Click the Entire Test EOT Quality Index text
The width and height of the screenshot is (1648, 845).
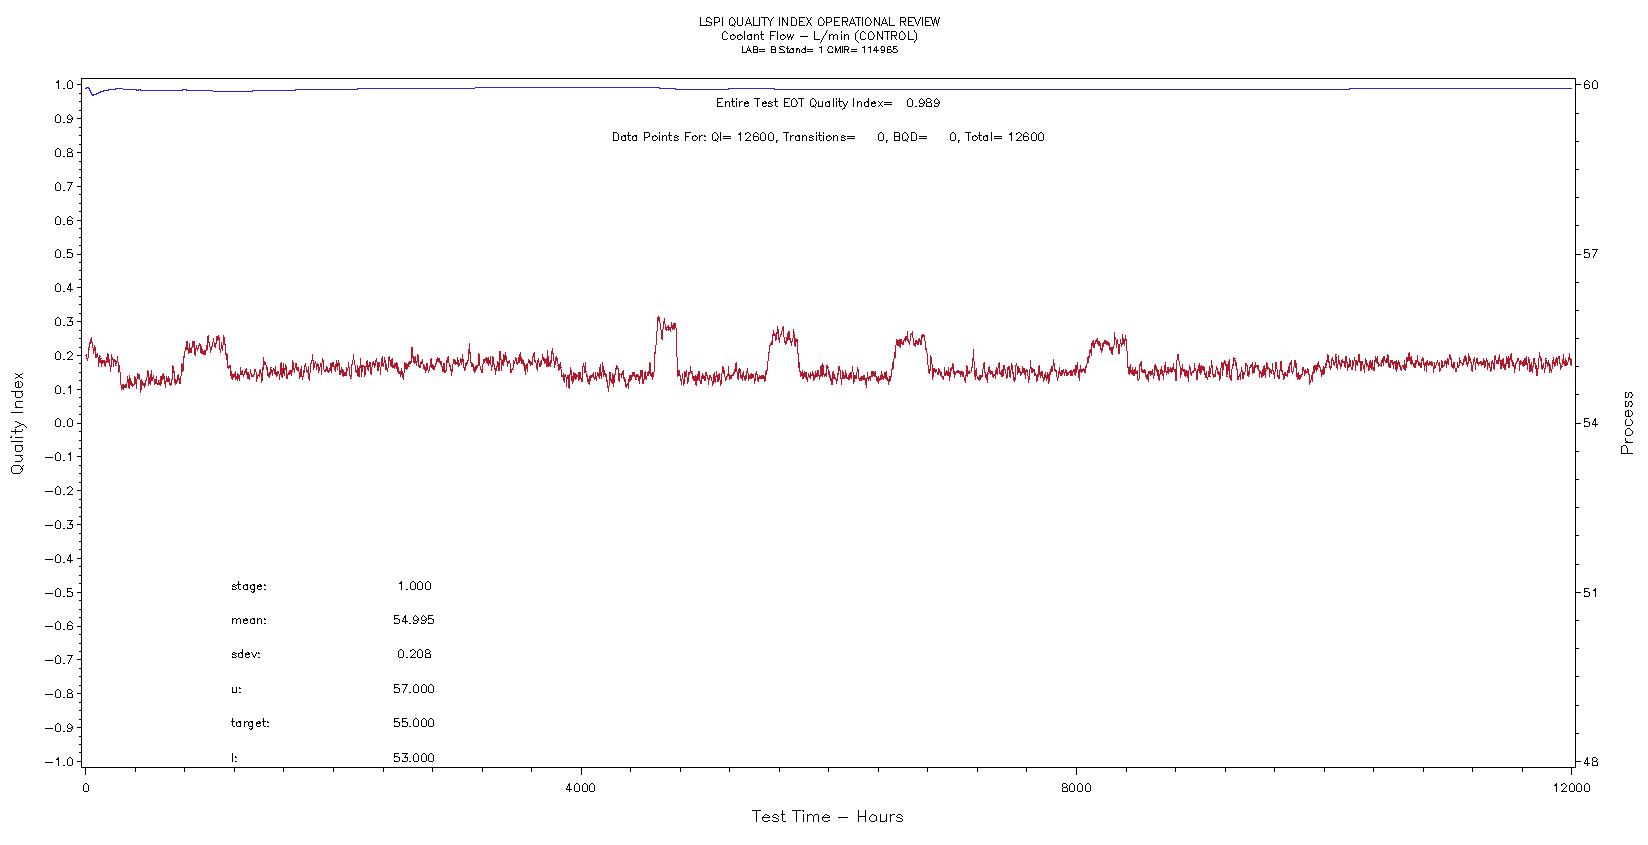tap(827, 103)
